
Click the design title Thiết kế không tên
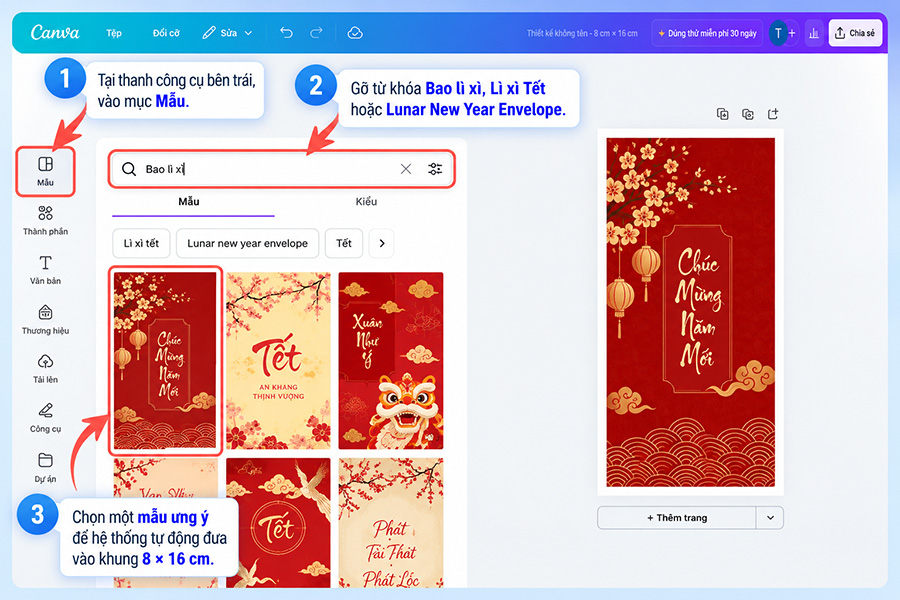click(x=582, y=33)
